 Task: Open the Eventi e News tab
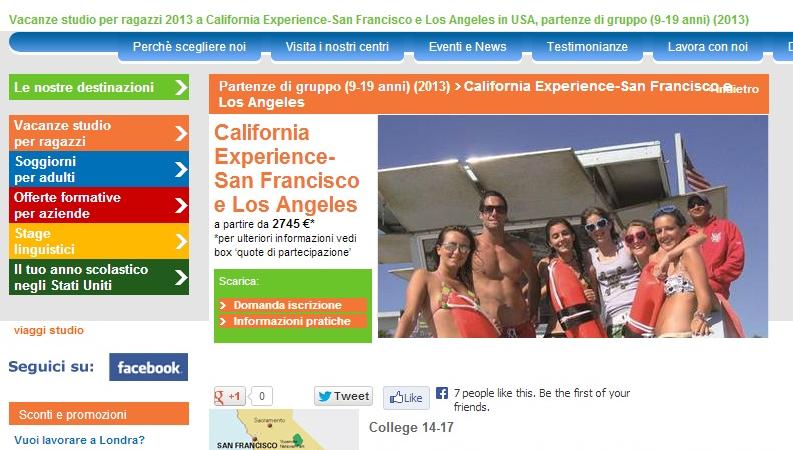468,47
